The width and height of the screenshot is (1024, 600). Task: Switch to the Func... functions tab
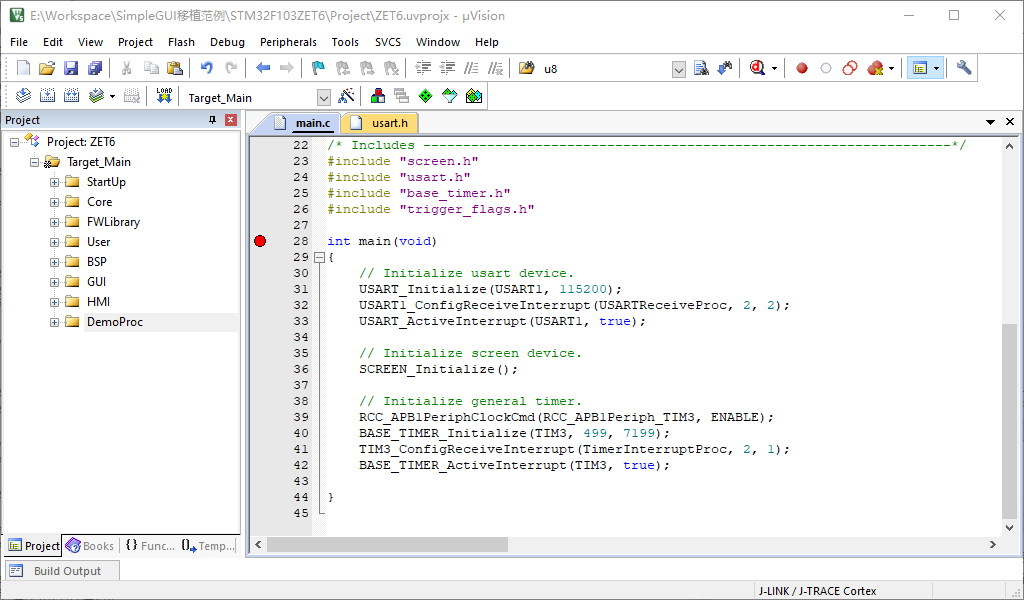point(150,546)
